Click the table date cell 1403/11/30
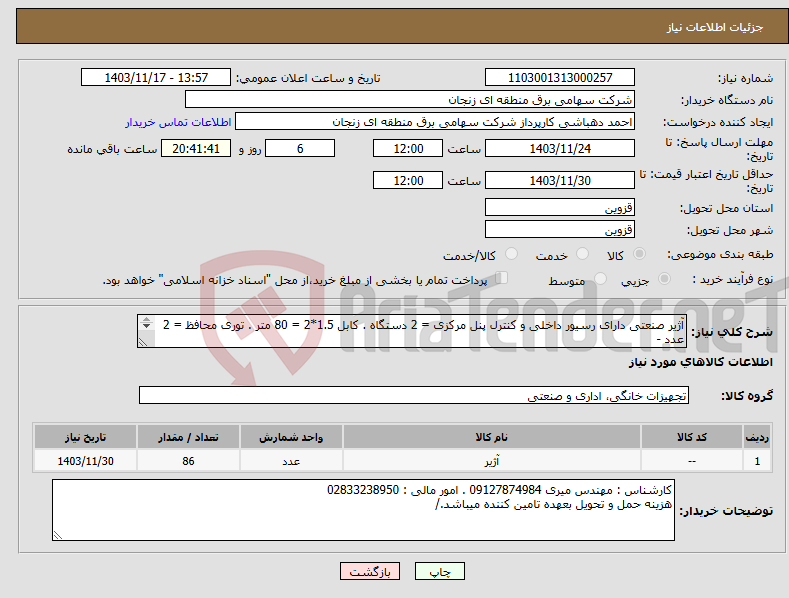Viewport: 789px width, 598px height. (x=86, y=461)
